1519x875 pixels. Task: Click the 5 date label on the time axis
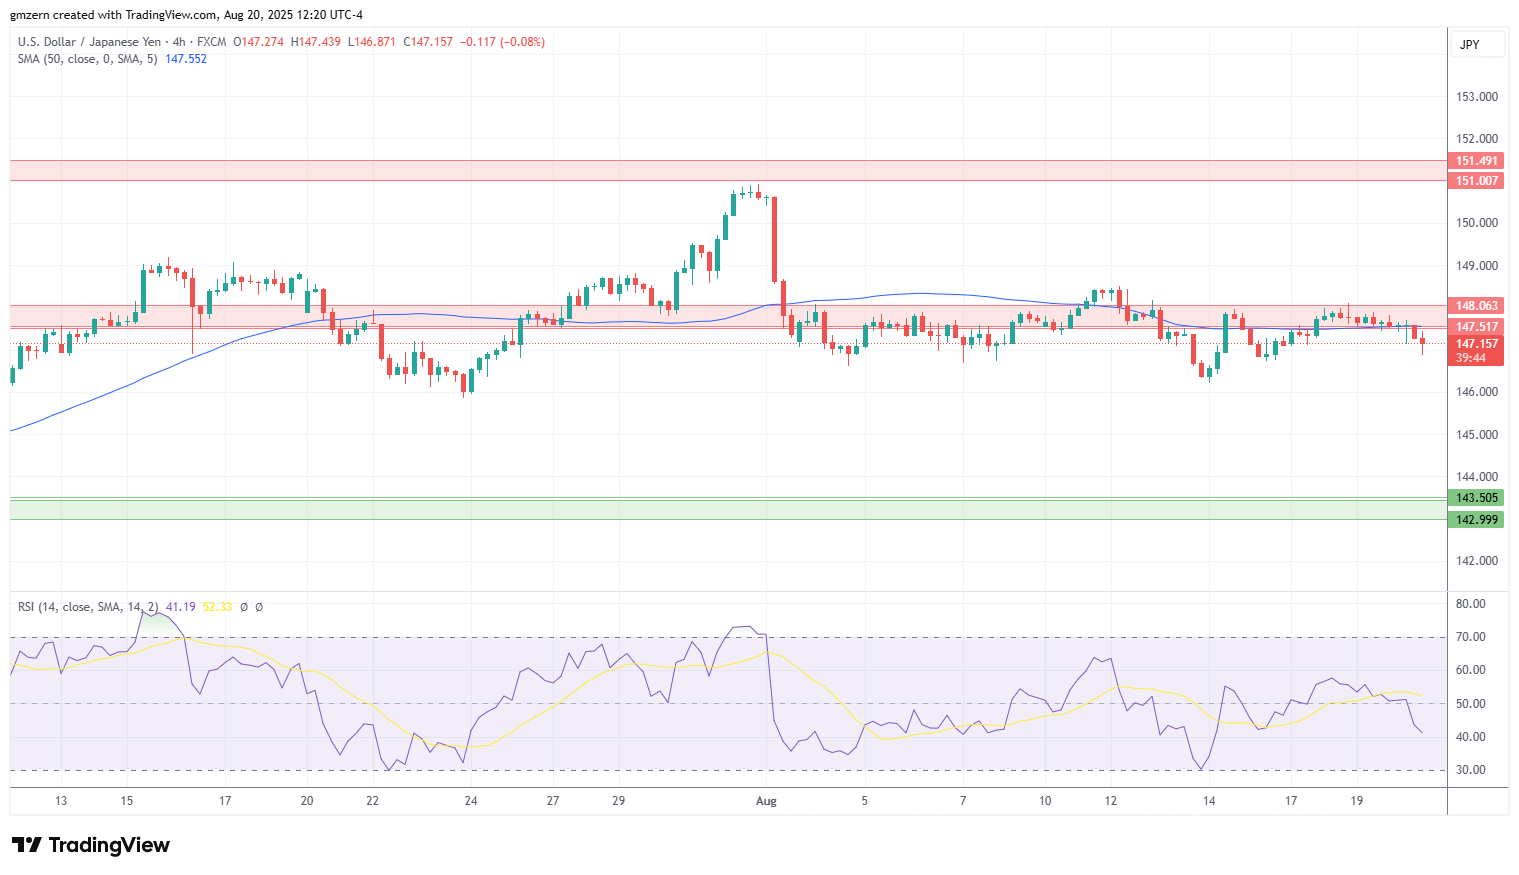click(865, 801)
